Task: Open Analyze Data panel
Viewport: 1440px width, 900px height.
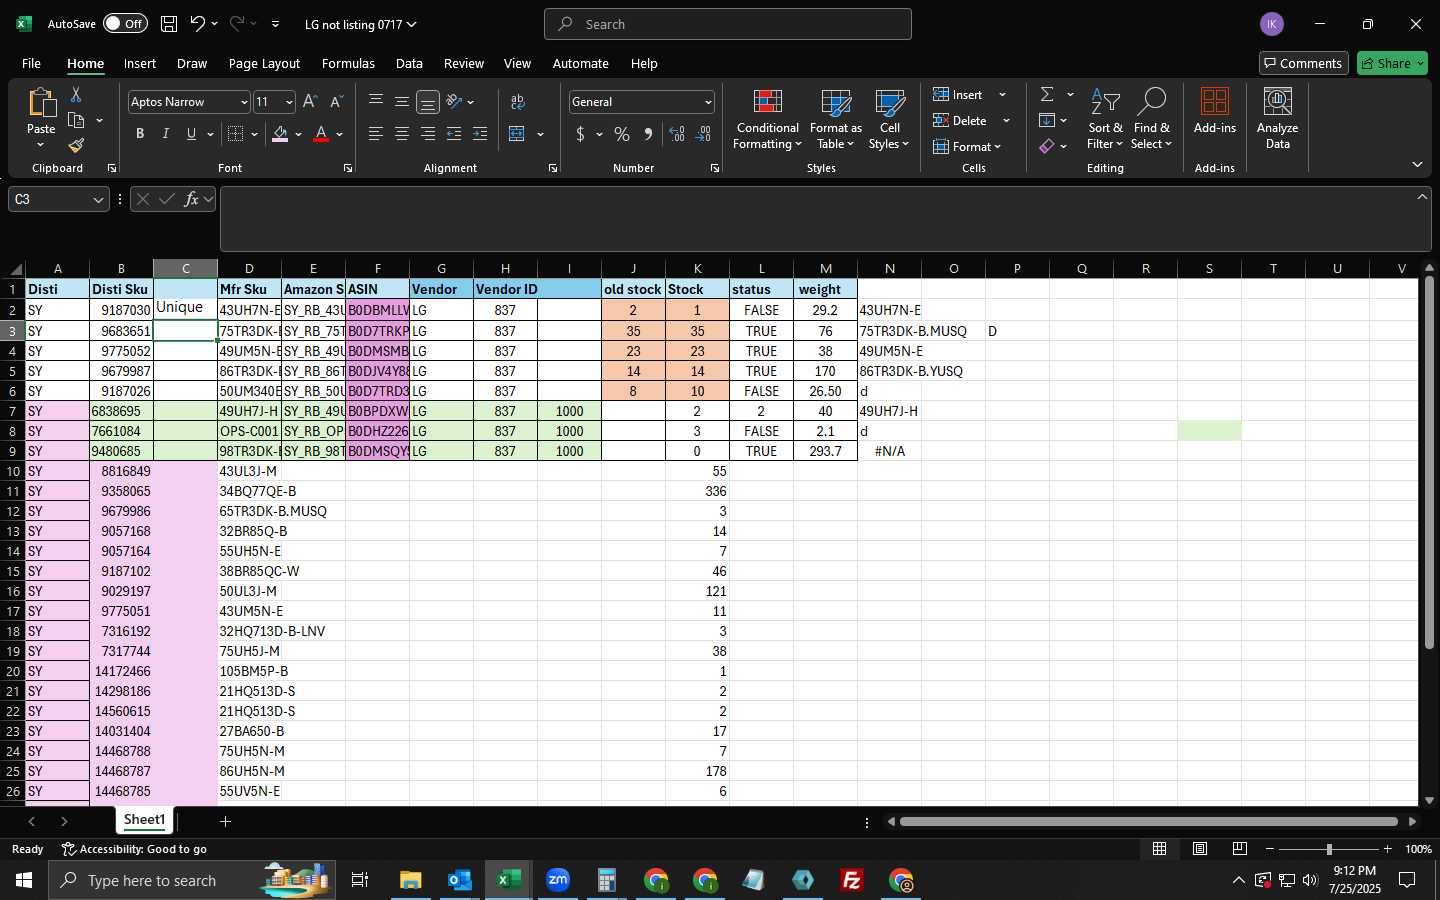Action: [1277, 119]
